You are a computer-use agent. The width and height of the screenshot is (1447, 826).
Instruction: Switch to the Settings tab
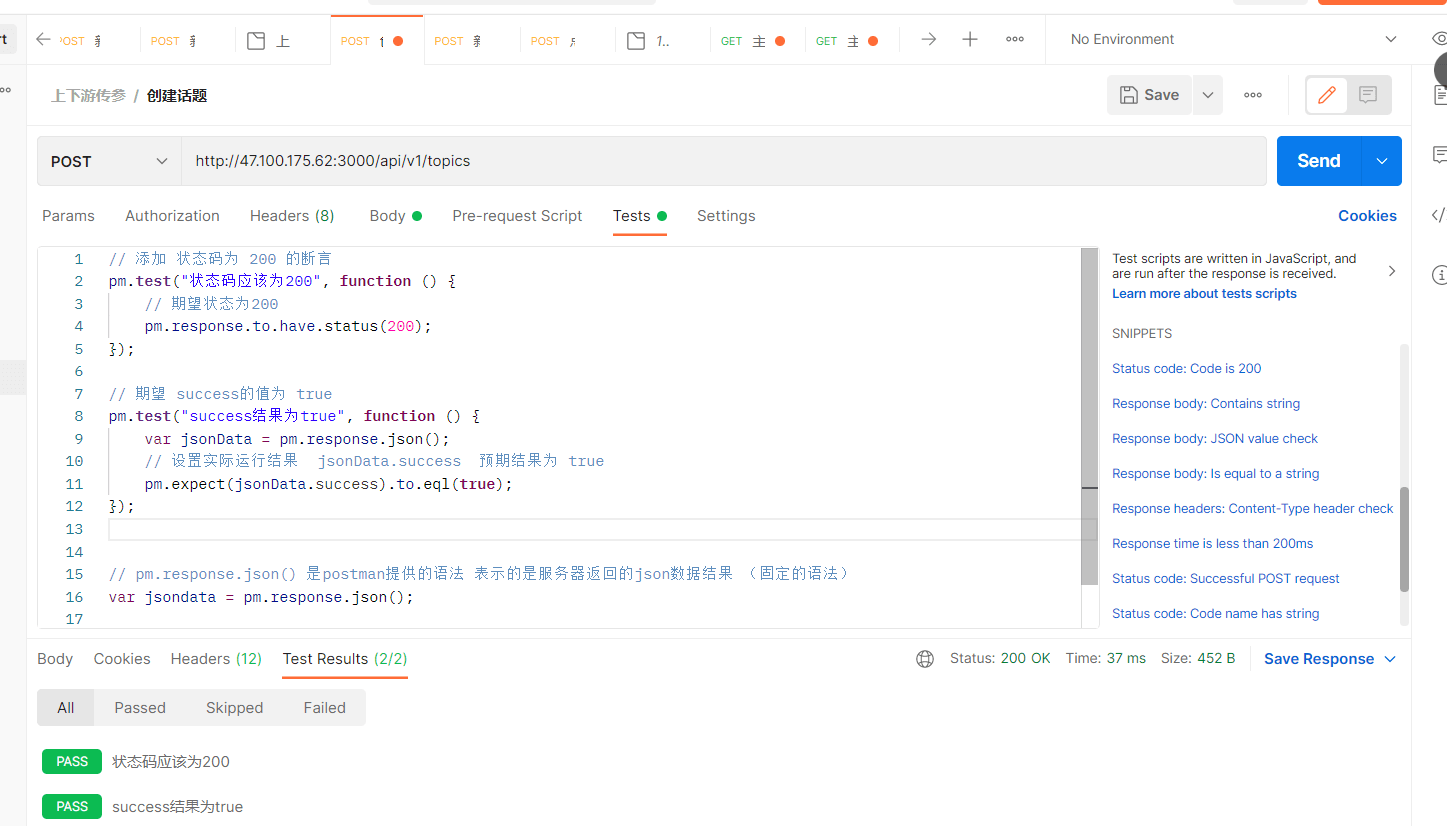726,216
